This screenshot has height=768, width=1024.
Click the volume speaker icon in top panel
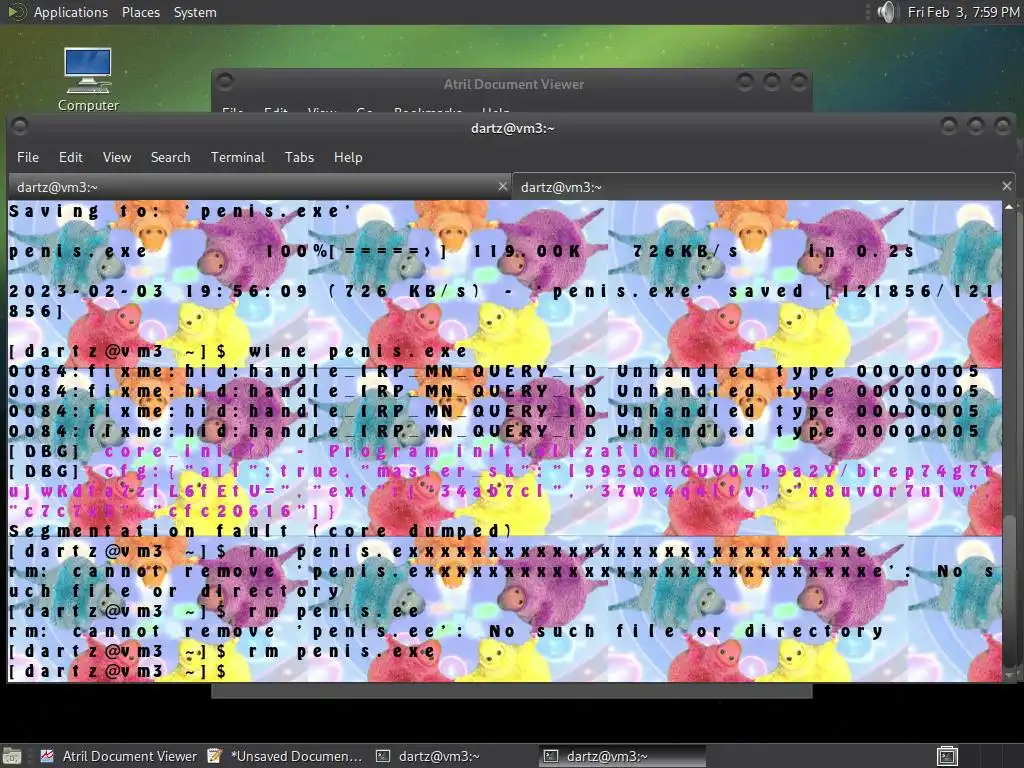click(x=886, y=12)
